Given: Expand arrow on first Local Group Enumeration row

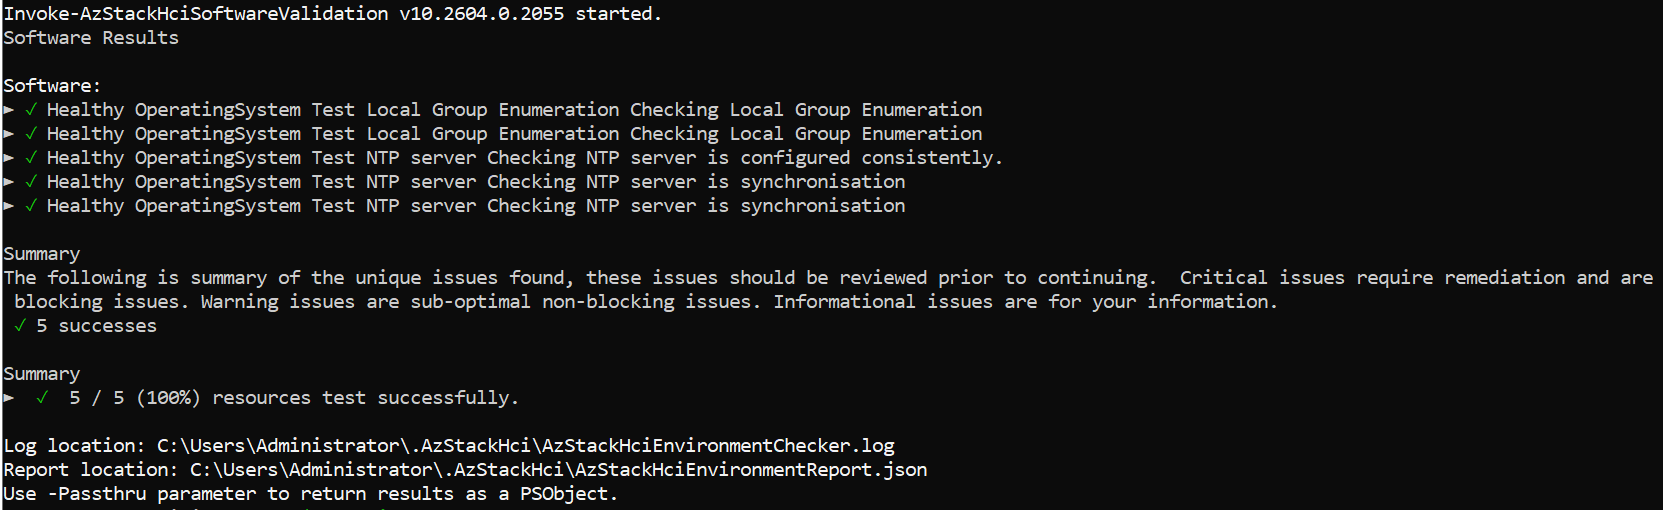Looking at the screenshot, I should 9,109.
